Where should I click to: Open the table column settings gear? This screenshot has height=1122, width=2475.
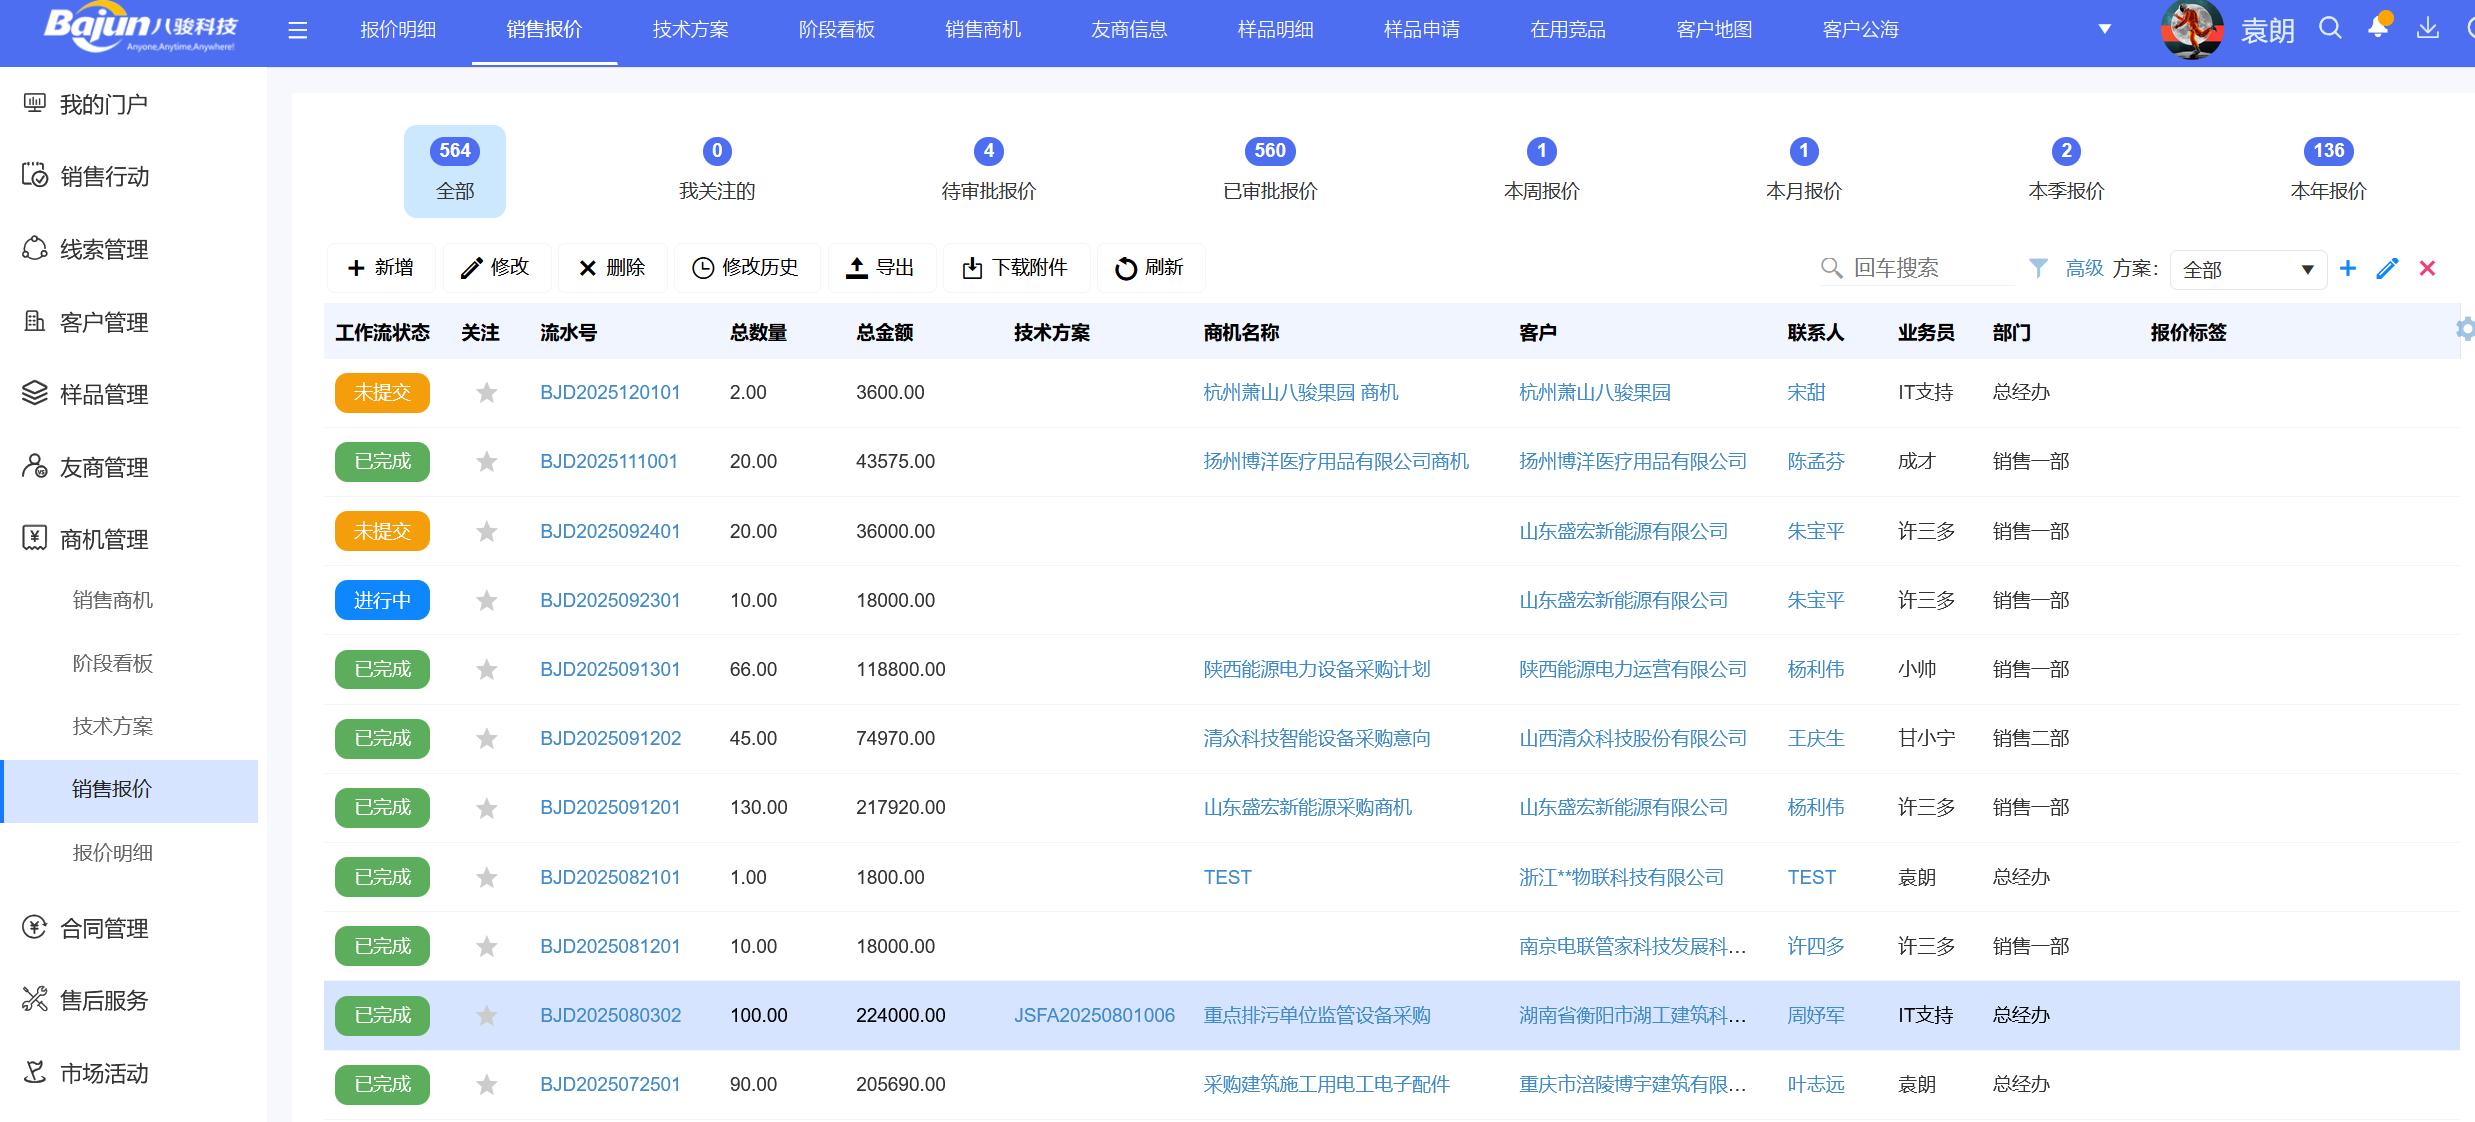(2465, 329)
